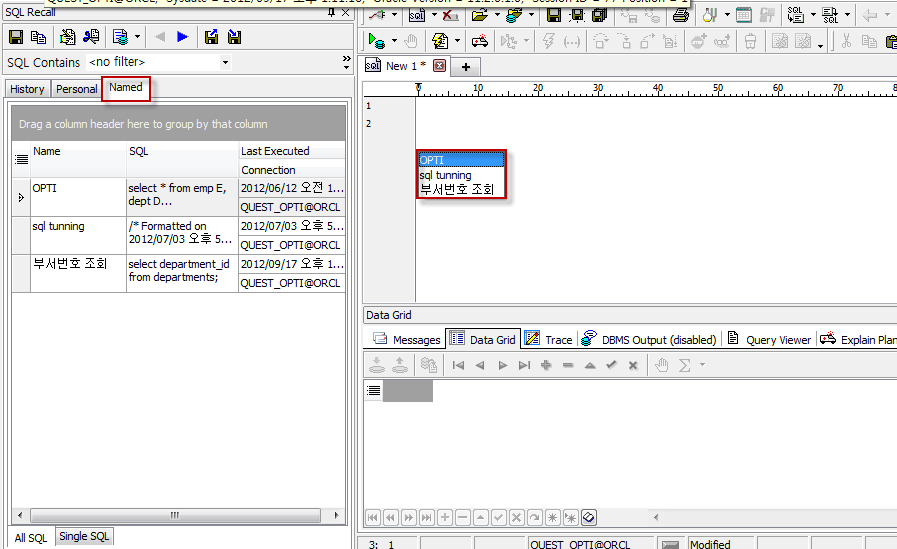Add a new editor tab with plus button
The width and height of the screenshot is (897, 549).
tap(466, 66)
